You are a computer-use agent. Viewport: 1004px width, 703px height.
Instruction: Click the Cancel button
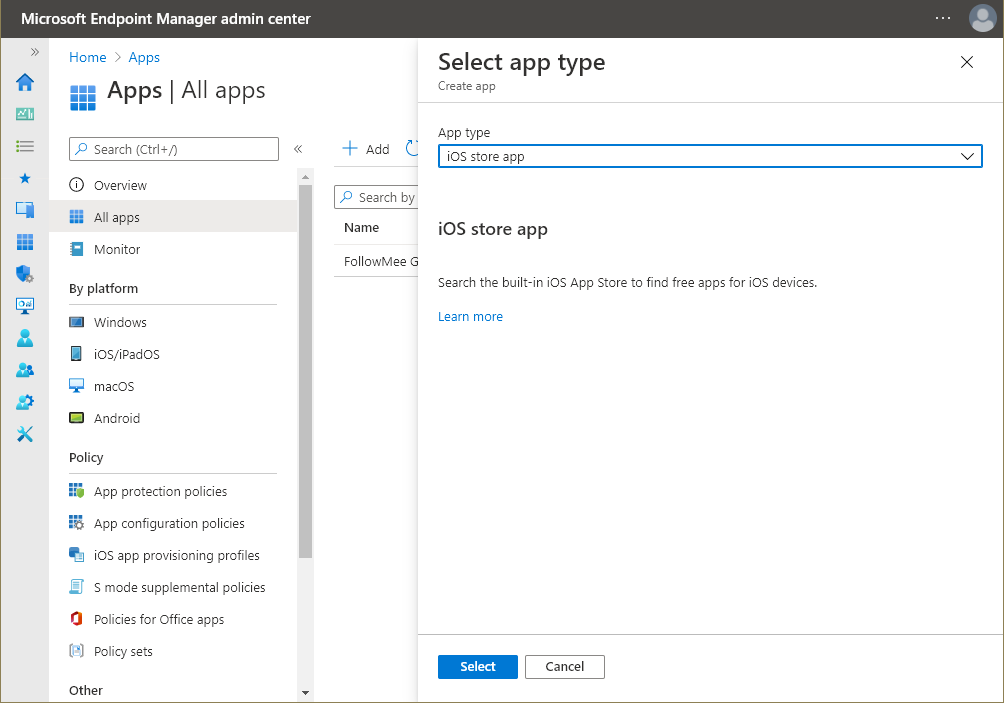click(x=565, y=667)
